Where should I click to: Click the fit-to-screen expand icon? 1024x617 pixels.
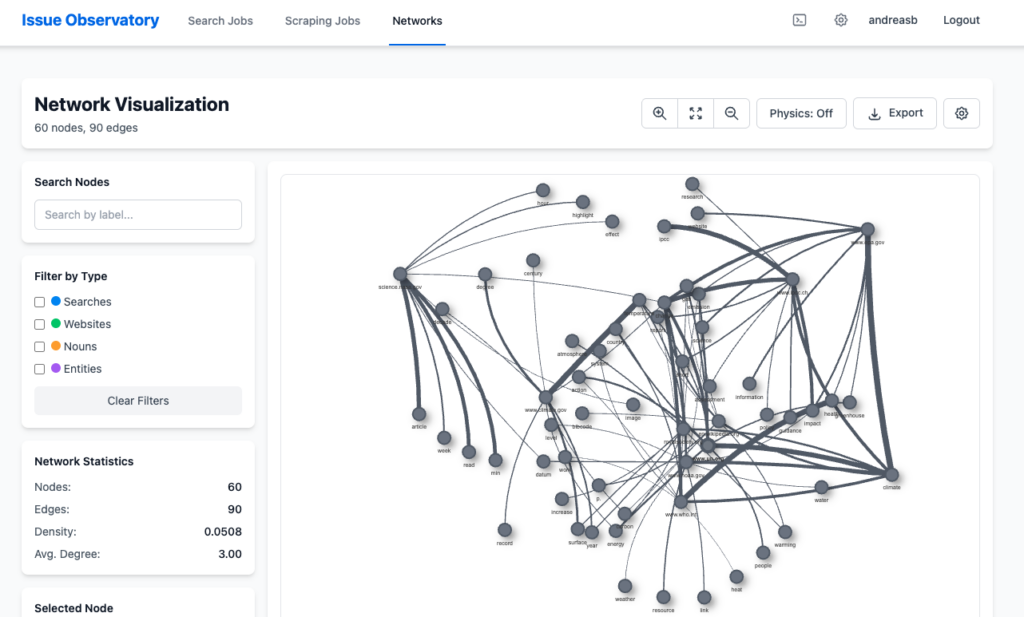click(695, 114)
